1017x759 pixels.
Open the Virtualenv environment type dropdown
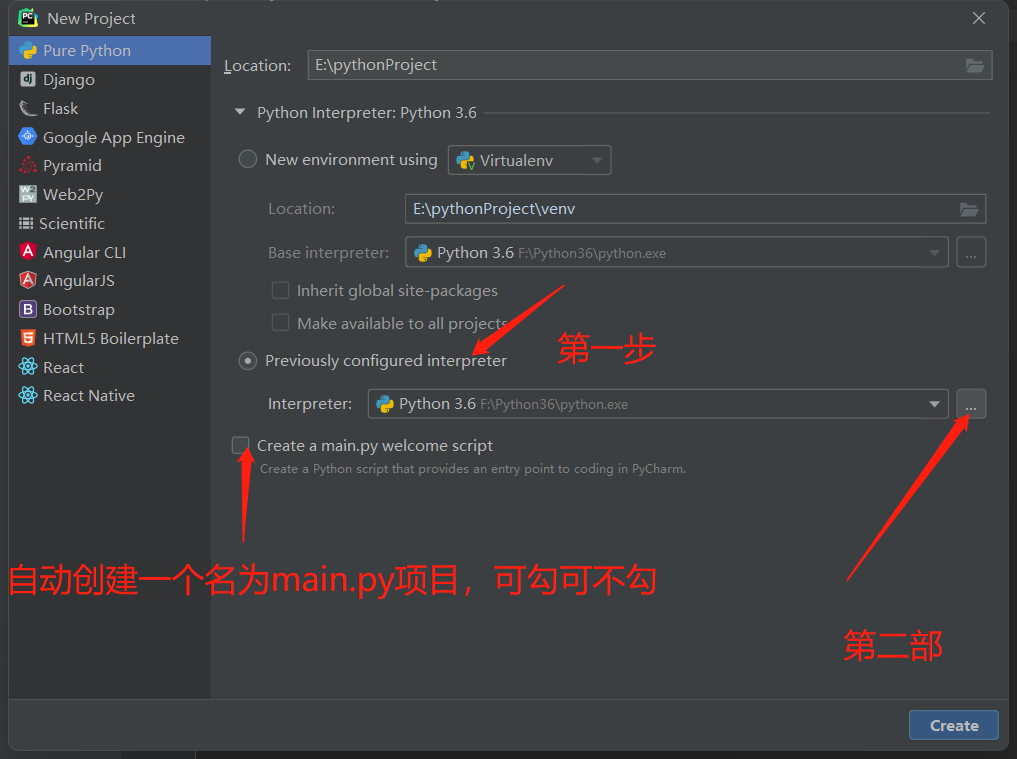click(529, 160)
